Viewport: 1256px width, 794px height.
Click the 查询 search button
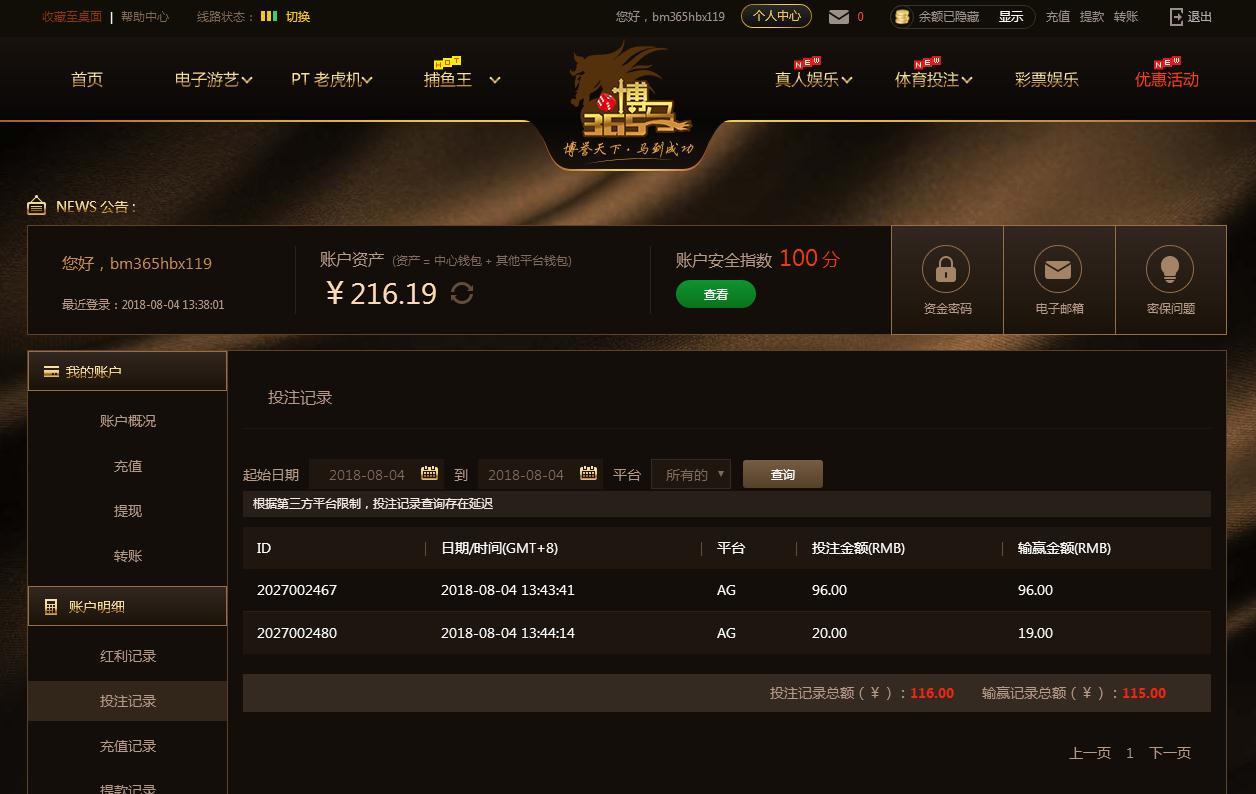pos(783,474)
